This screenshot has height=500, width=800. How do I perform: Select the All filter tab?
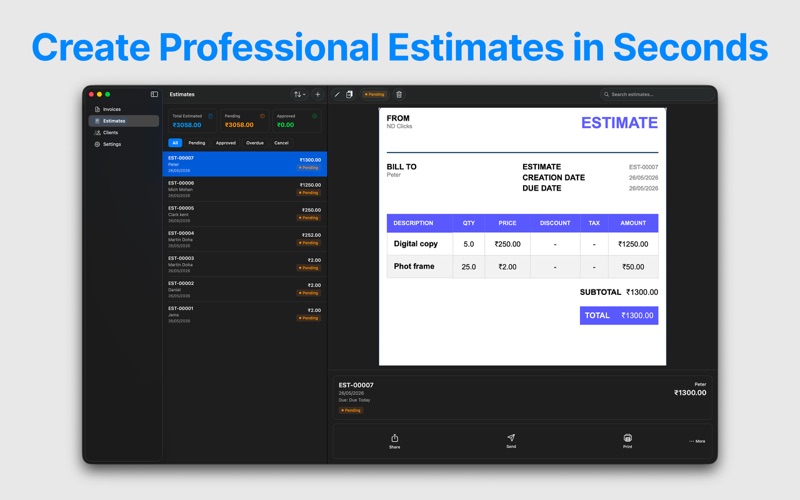(175, 143)
